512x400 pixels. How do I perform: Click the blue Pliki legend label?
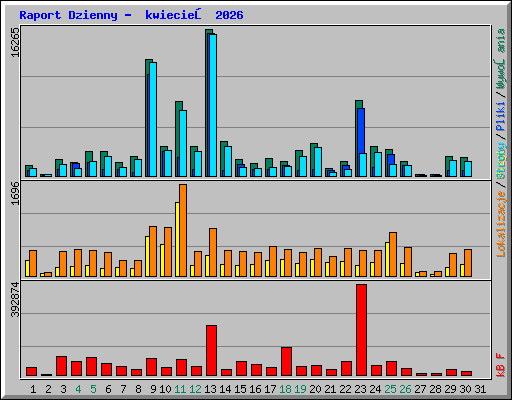pyautogui.click(x=501, y=116)
